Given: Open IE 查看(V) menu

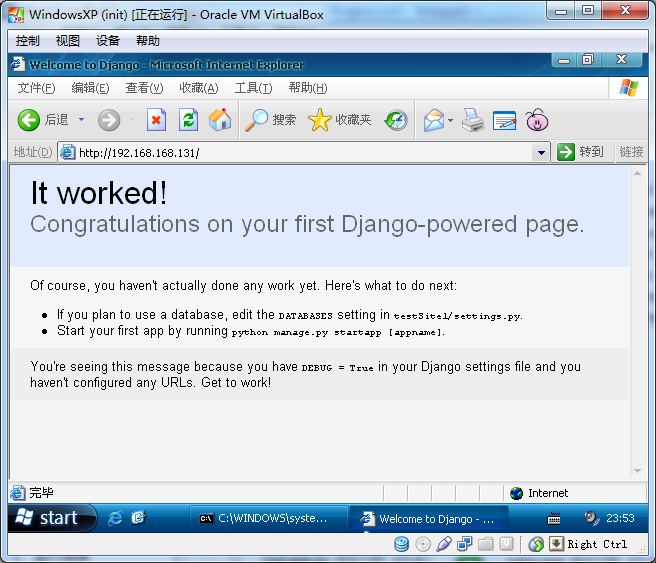Looking at the screenshot, I should coord(144,88).
